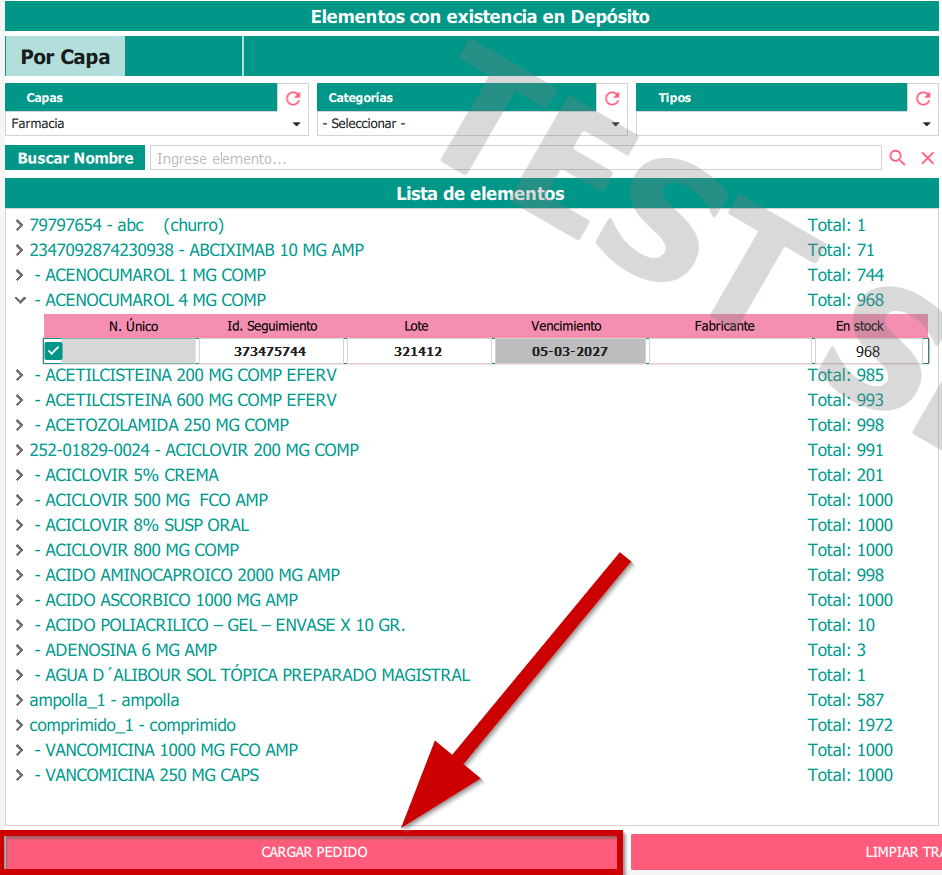Click Total: 201 for ACICLOVIR 5% CREMA

[846, 475]
